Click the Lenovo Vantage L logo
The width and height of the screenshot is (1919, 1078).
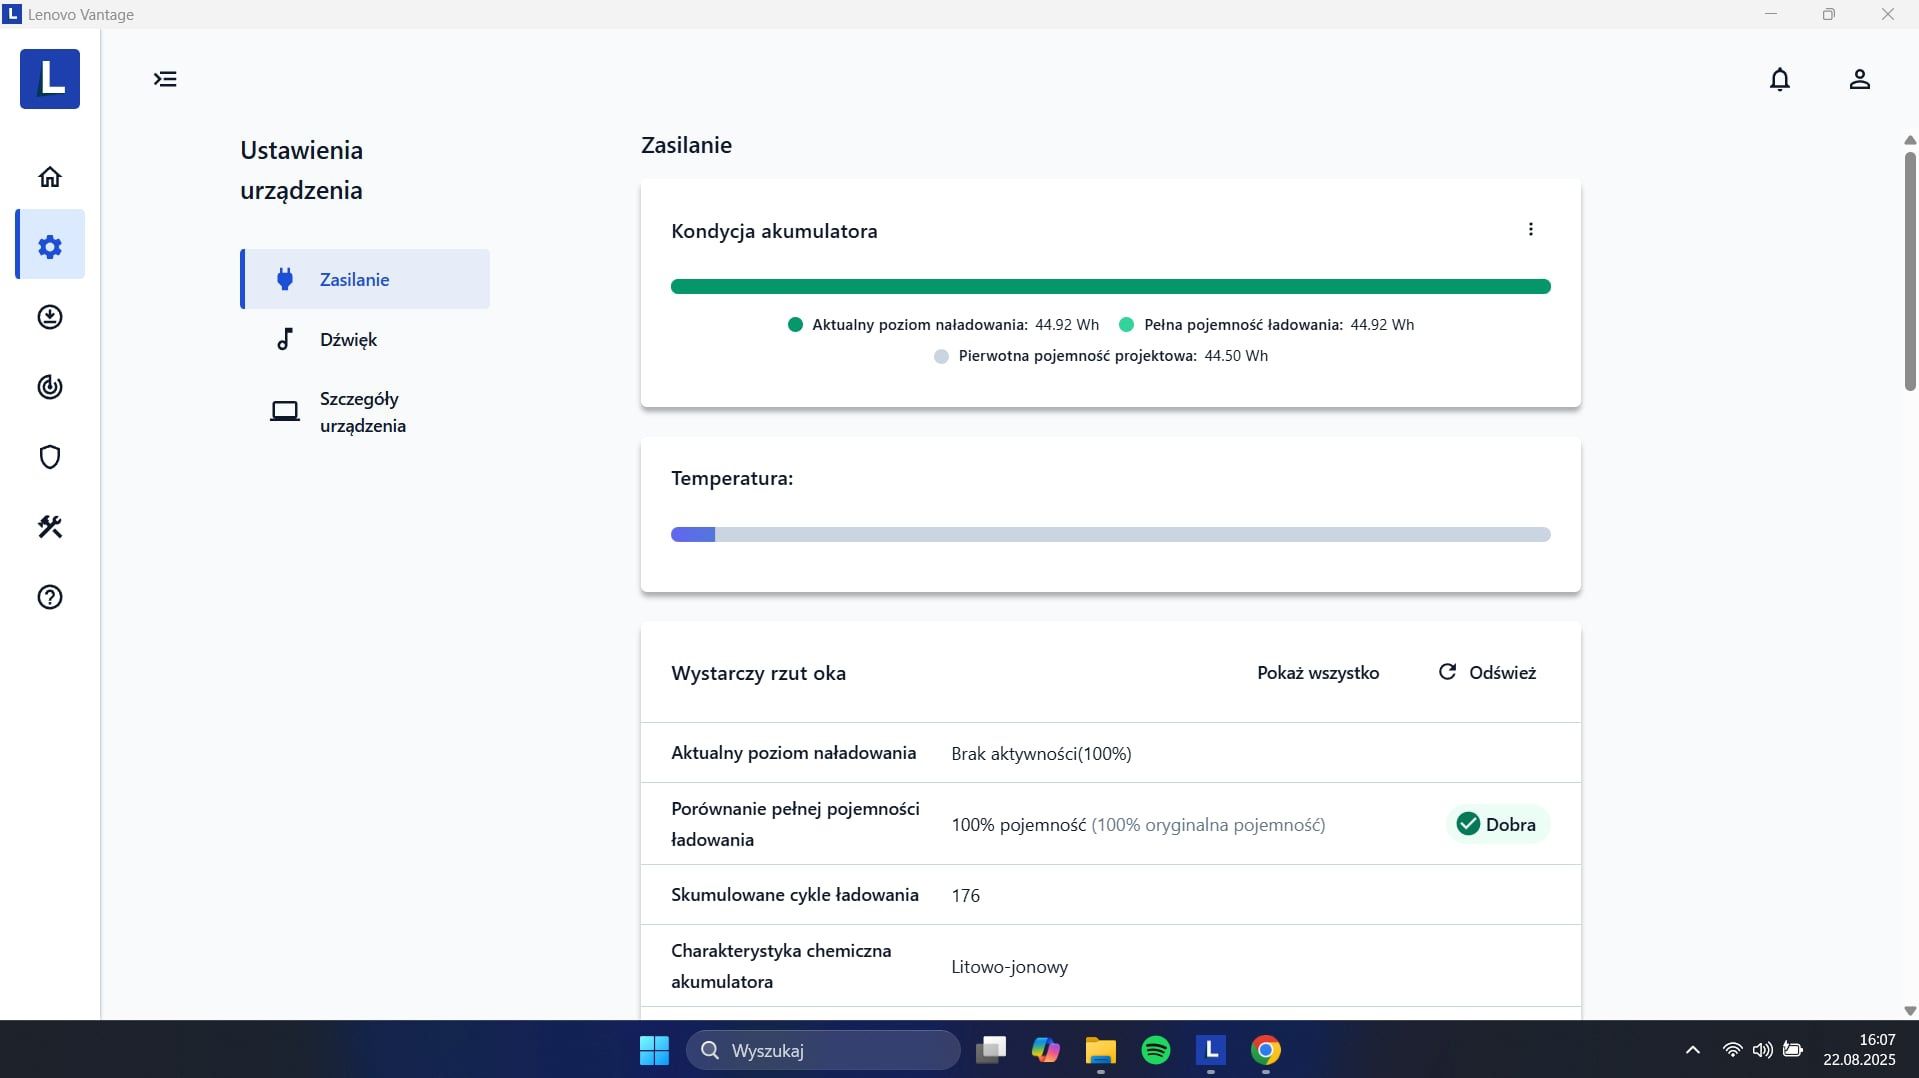[50, 79]
